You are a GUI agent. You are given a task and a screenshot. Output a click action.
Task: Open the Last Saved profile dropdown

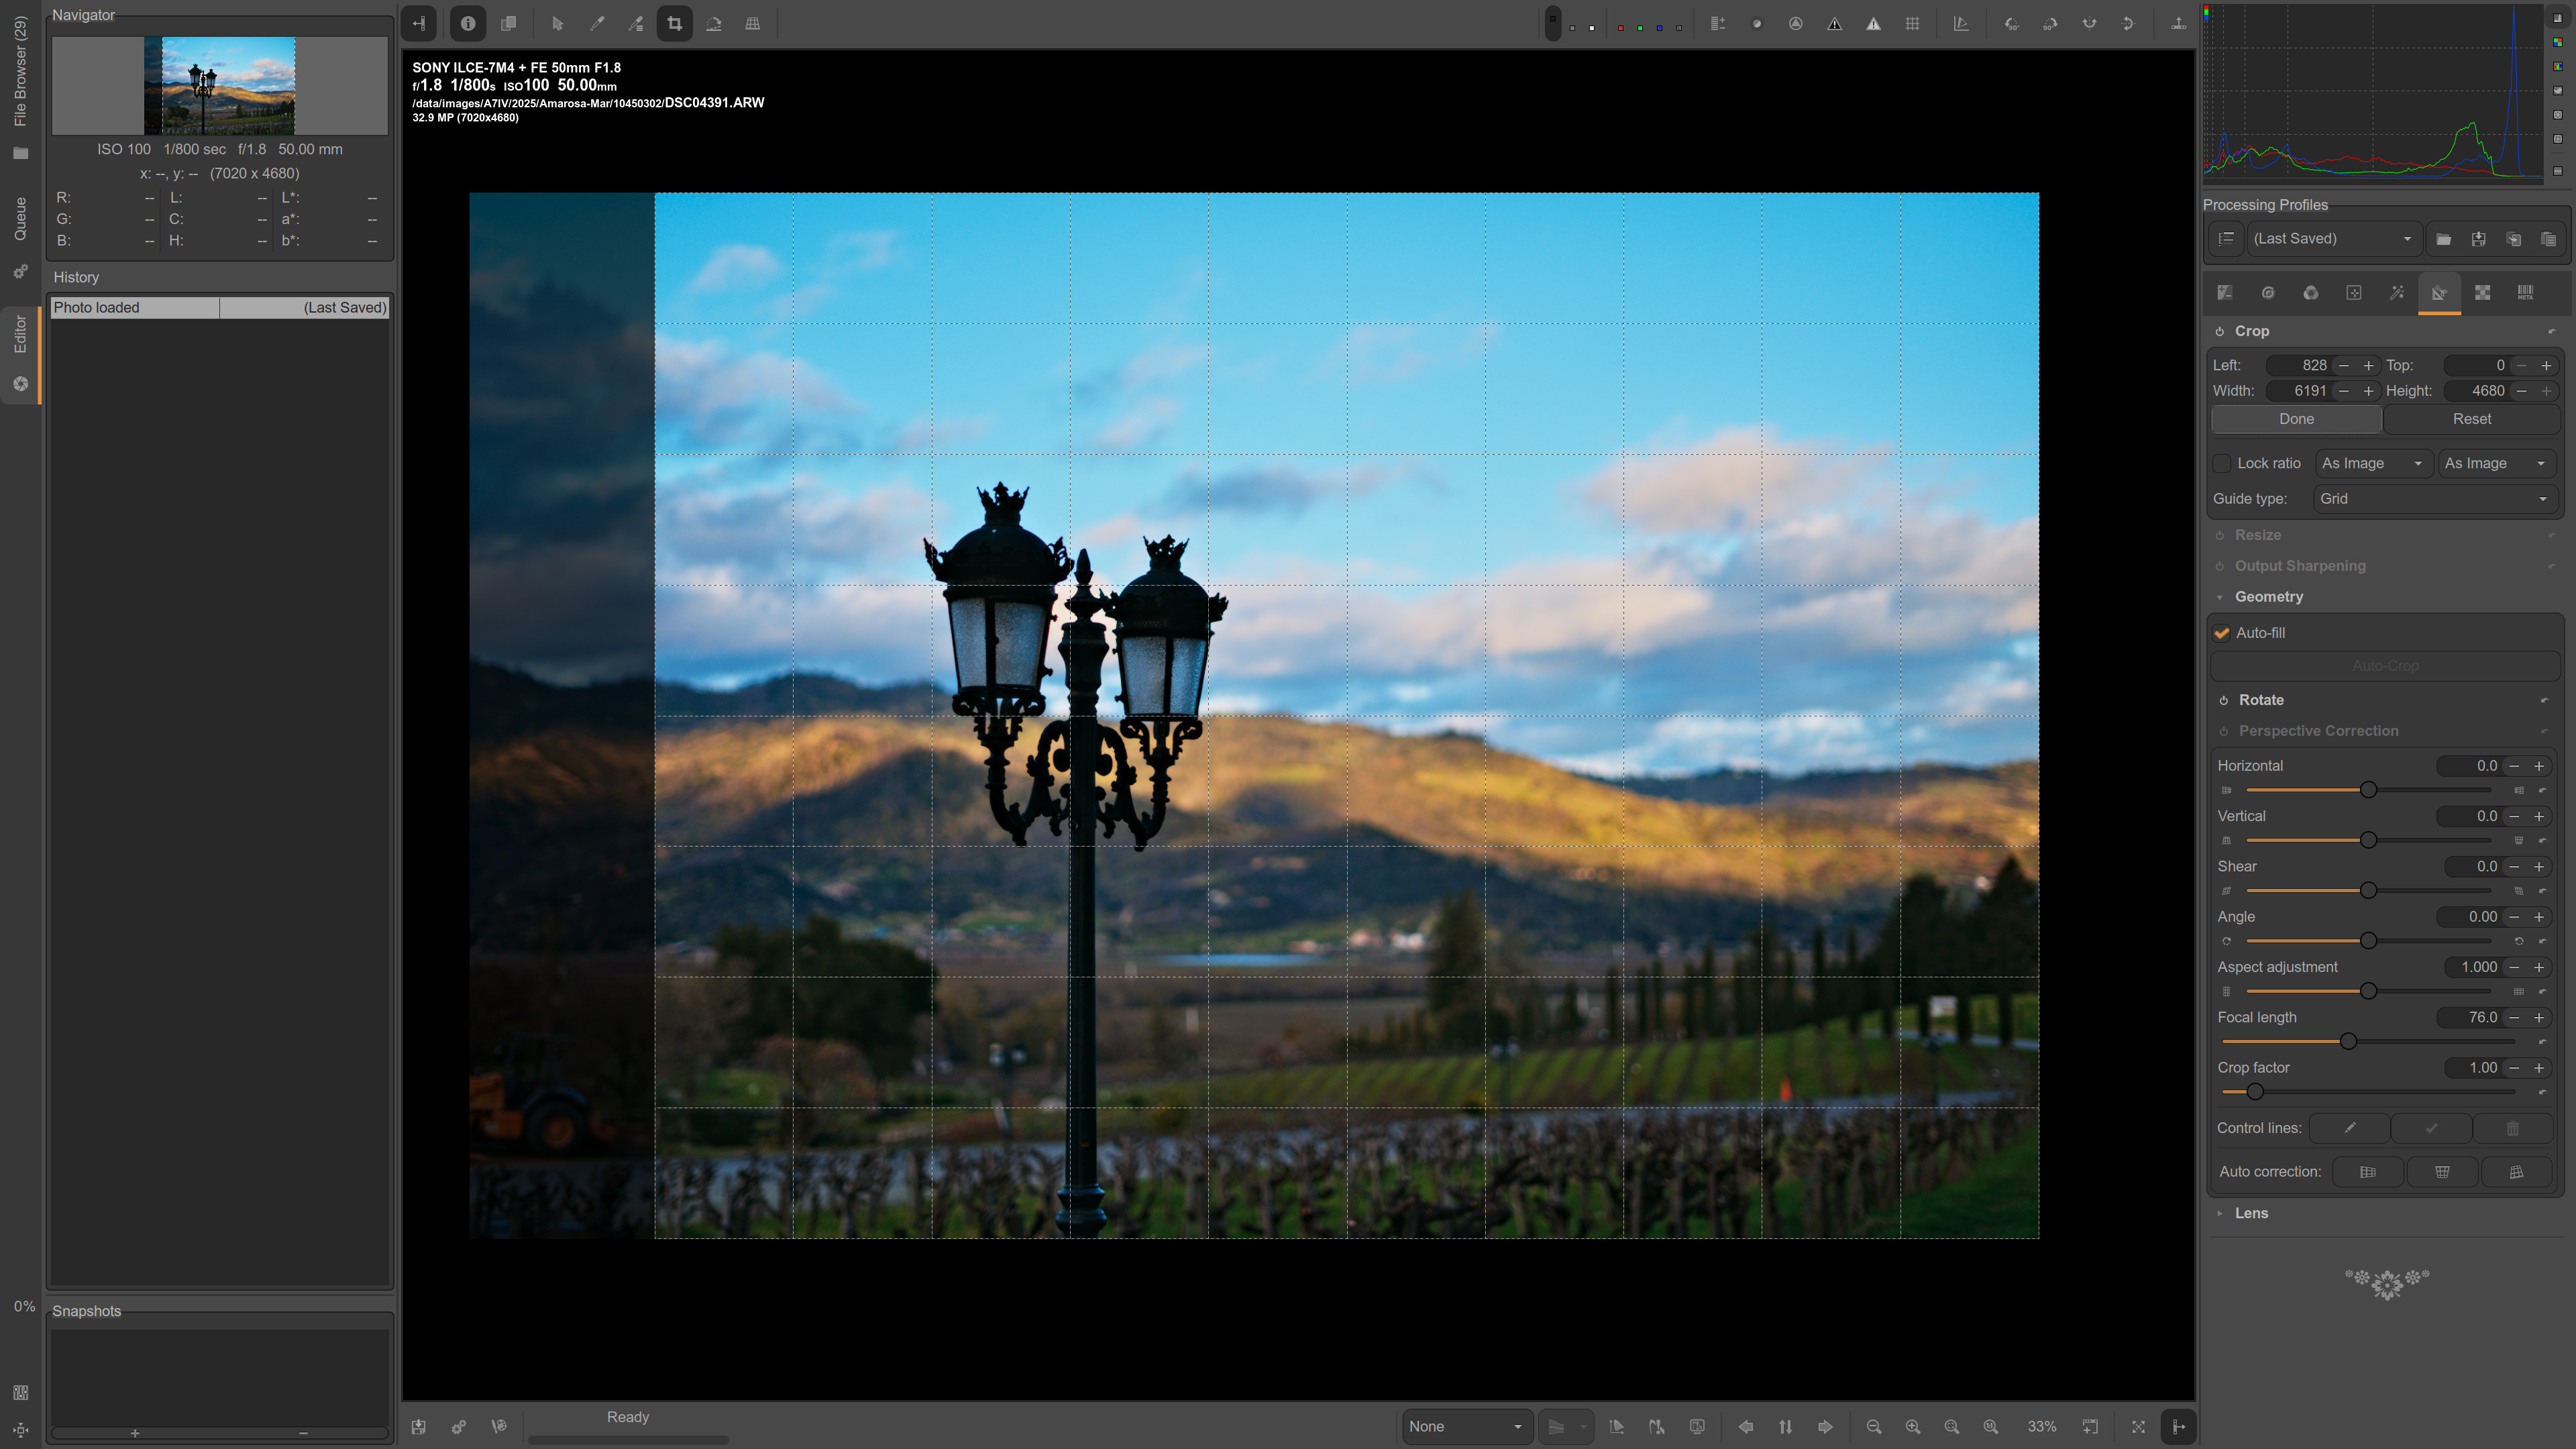tap(2331, 239)
